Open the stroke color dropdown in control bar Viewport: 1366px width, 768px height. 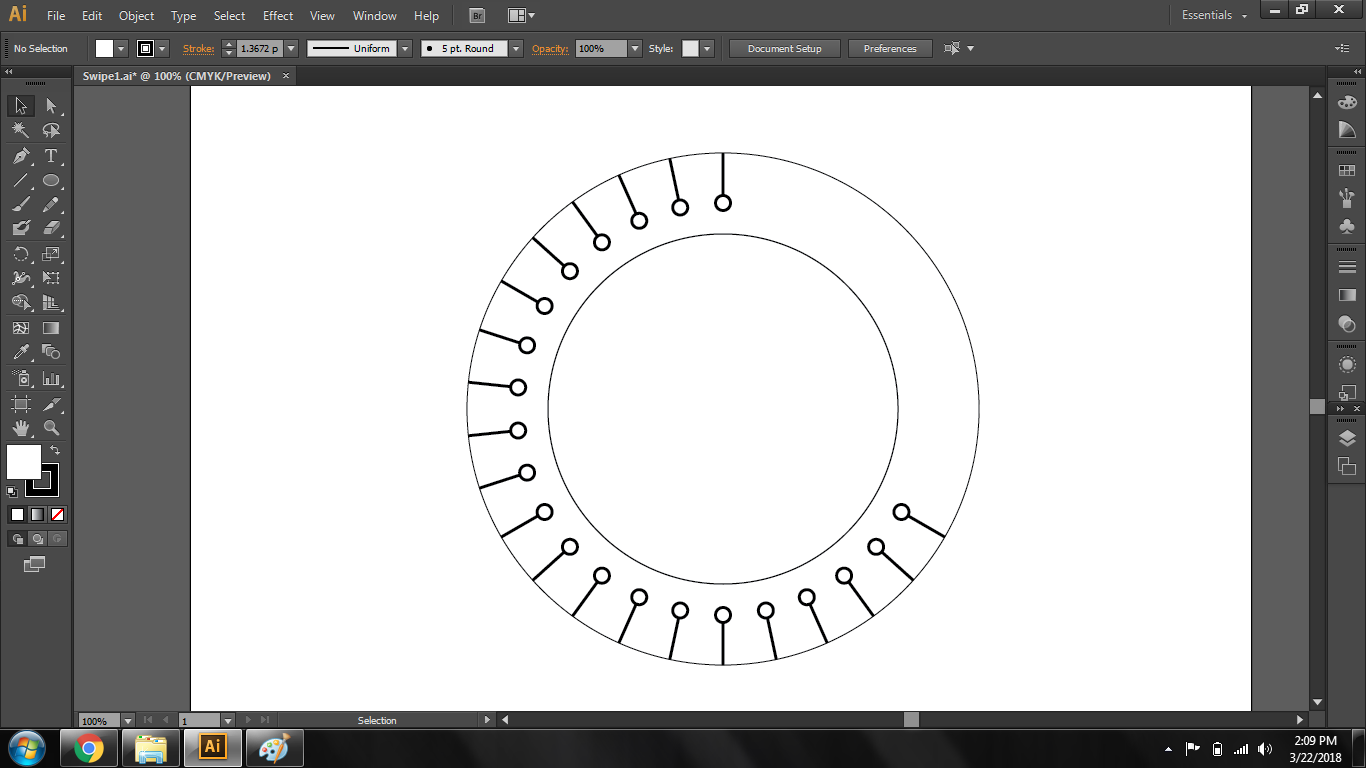[162, 48]
